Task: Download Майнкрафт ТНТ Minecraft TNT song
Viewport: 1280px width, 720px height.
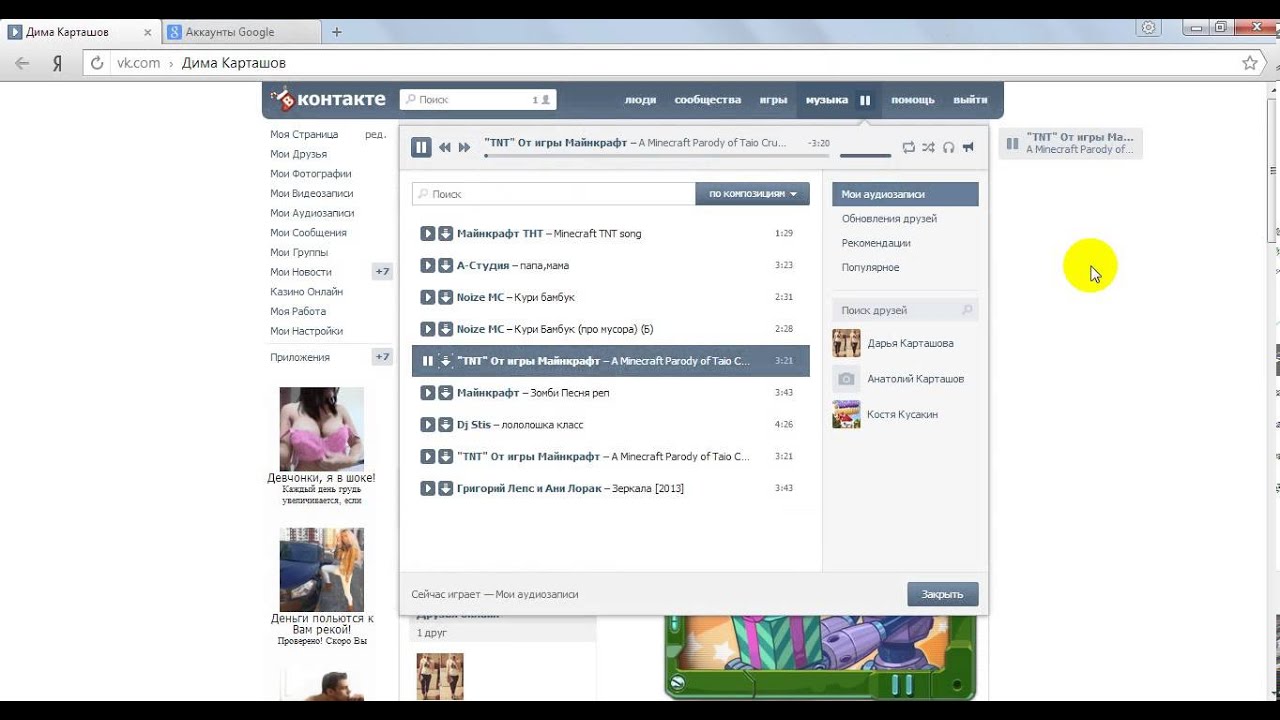Action: click(x=446, y=233)
